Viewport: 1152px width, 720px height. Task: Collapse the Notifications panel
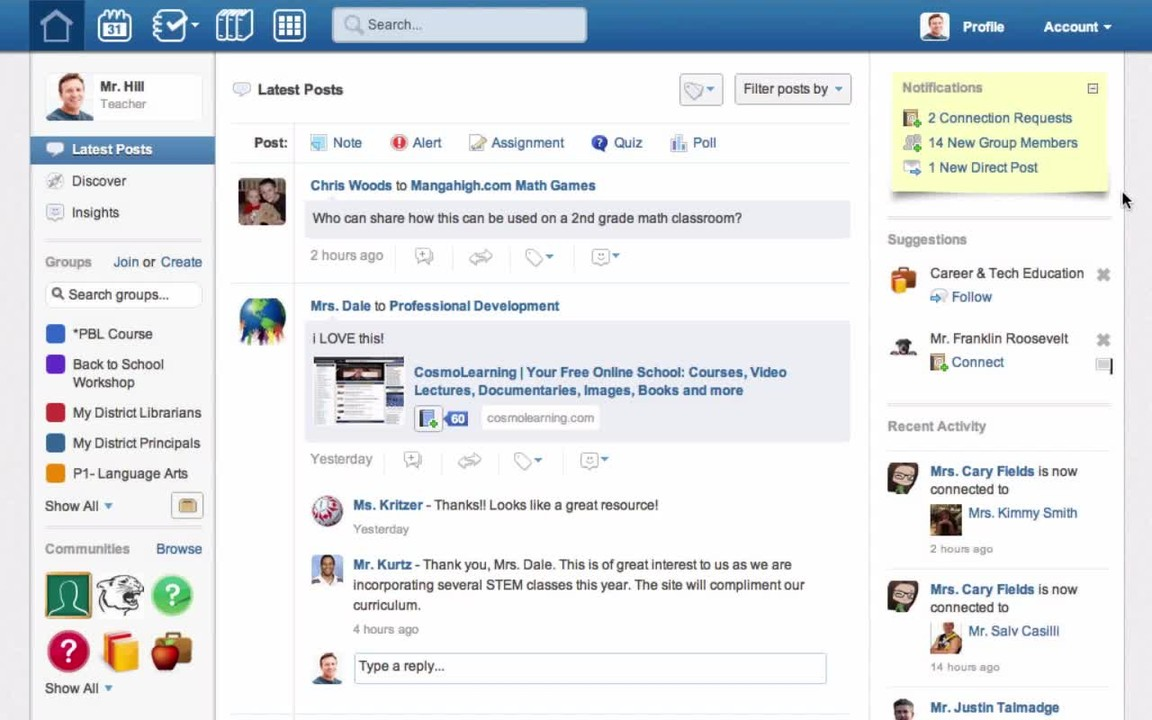point(1092,88)
